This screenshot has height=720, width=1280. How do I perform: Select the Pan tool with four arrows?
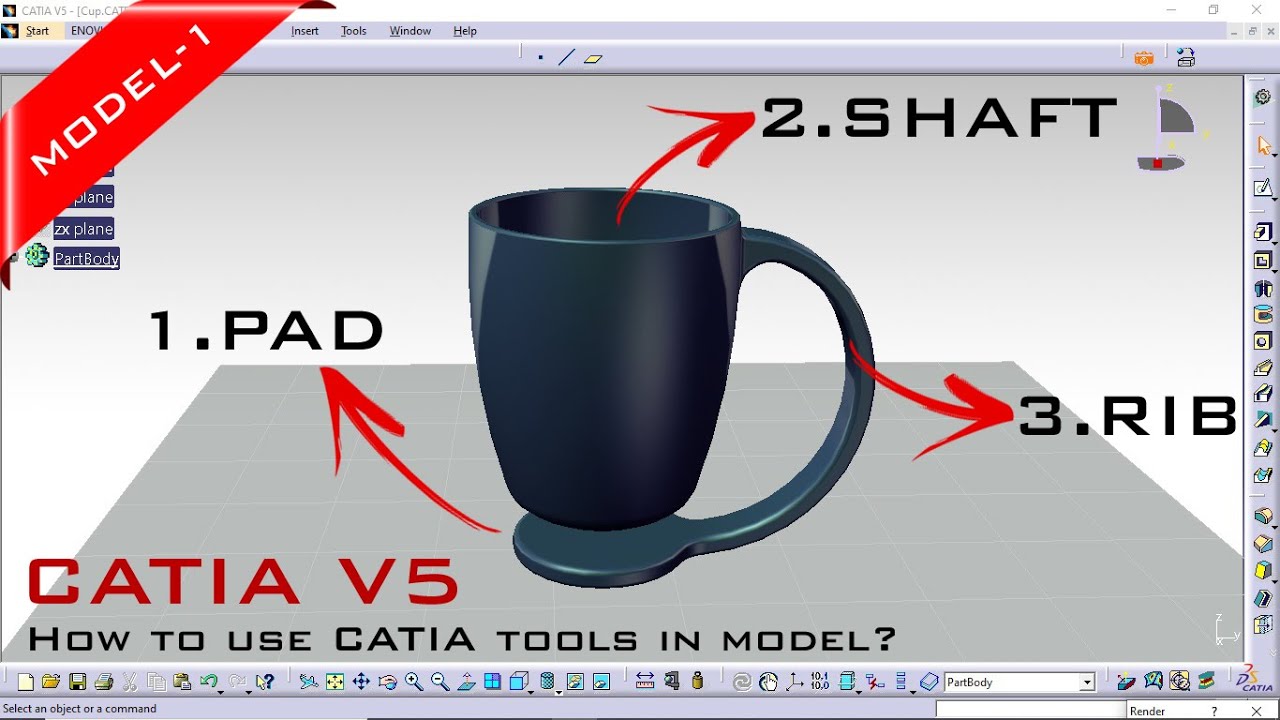[x=361, y=682]
